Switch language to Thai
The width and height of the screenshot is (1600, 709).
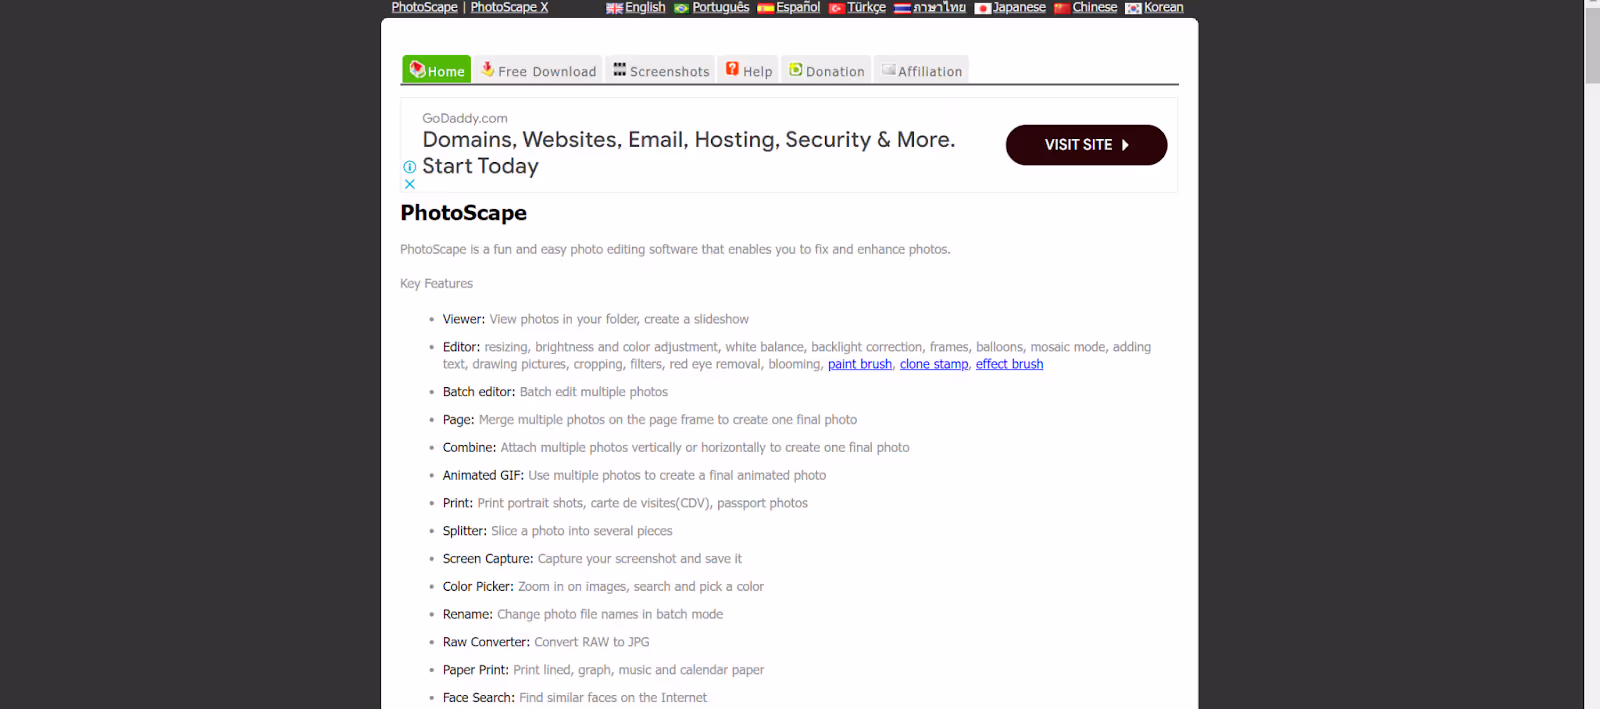point(939,7)
